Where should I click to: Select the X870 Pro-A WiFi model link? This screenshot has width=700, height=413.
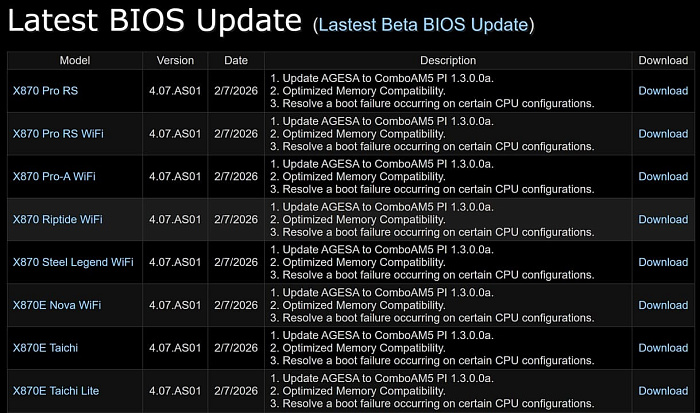click(x=54, y=177)
